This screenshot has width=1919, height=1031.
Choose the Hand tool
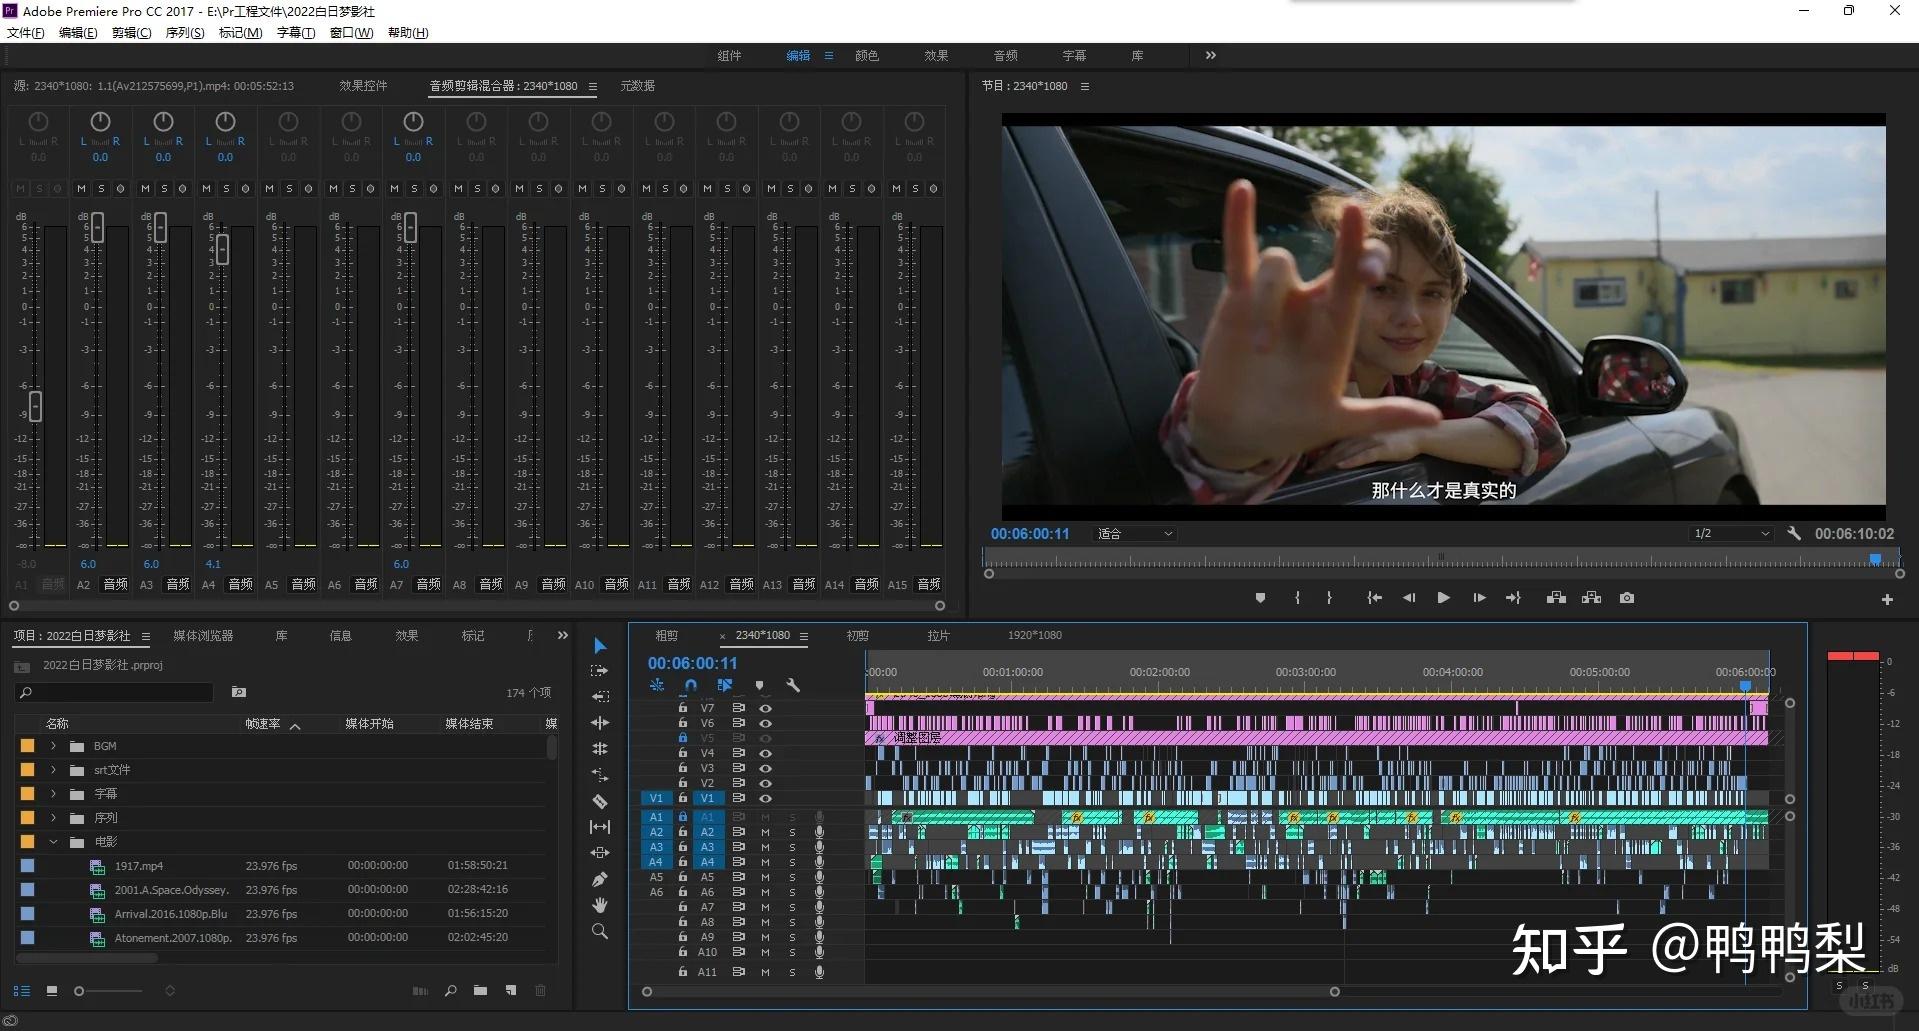click(600, 905)
